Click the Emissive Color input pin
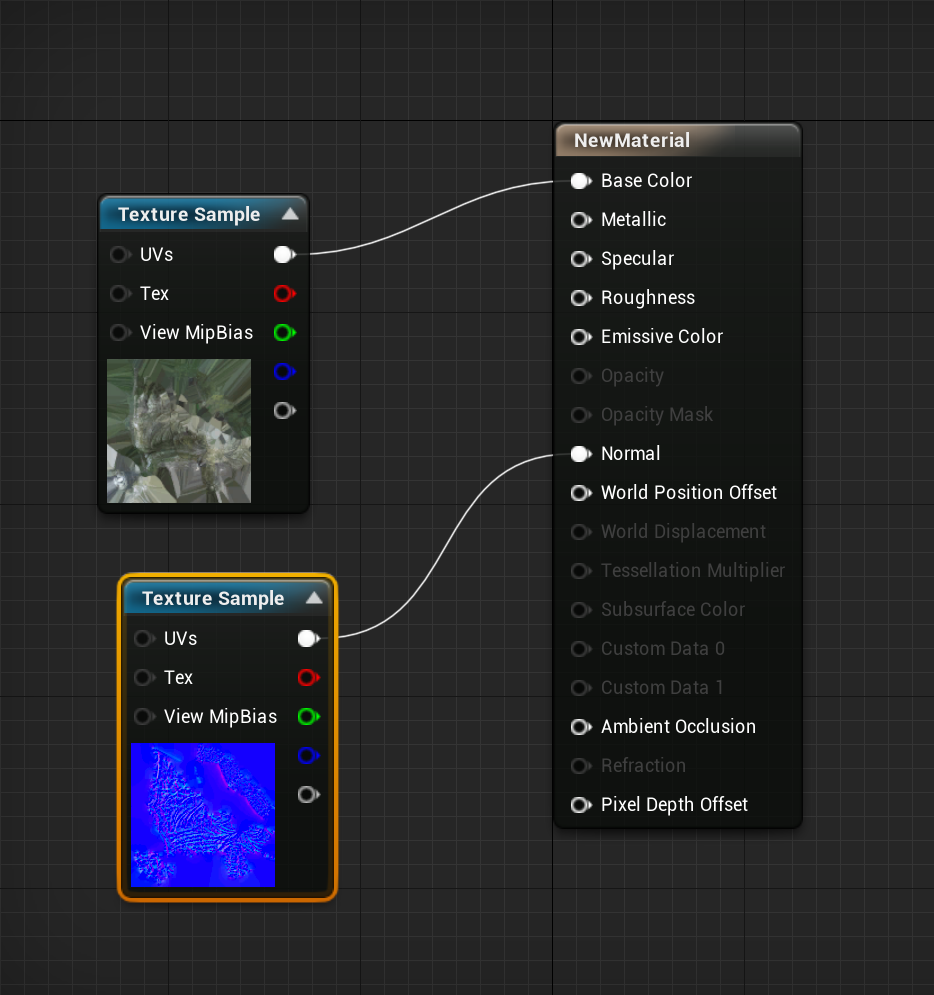 coord(581,337)
